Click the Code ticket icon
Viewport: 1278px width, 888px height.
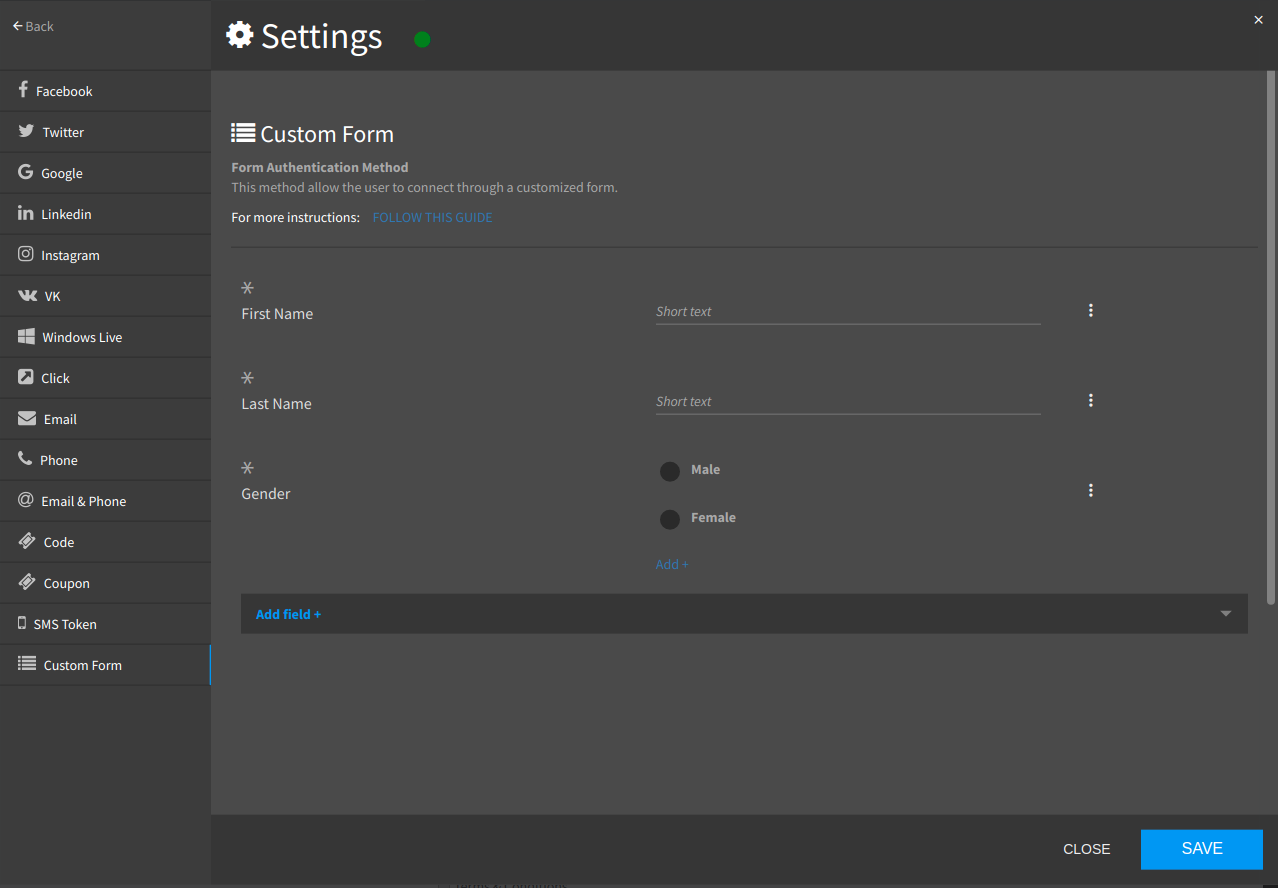(27, 541)
